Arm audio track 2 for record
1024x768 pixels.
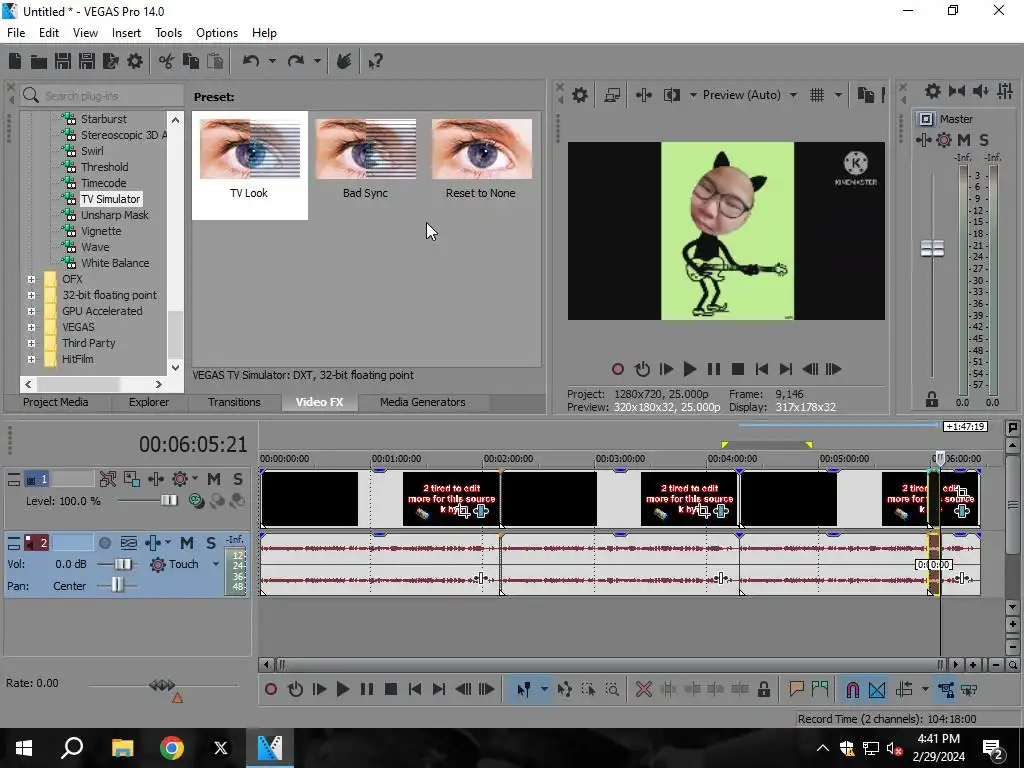click(x=104, y=543)
